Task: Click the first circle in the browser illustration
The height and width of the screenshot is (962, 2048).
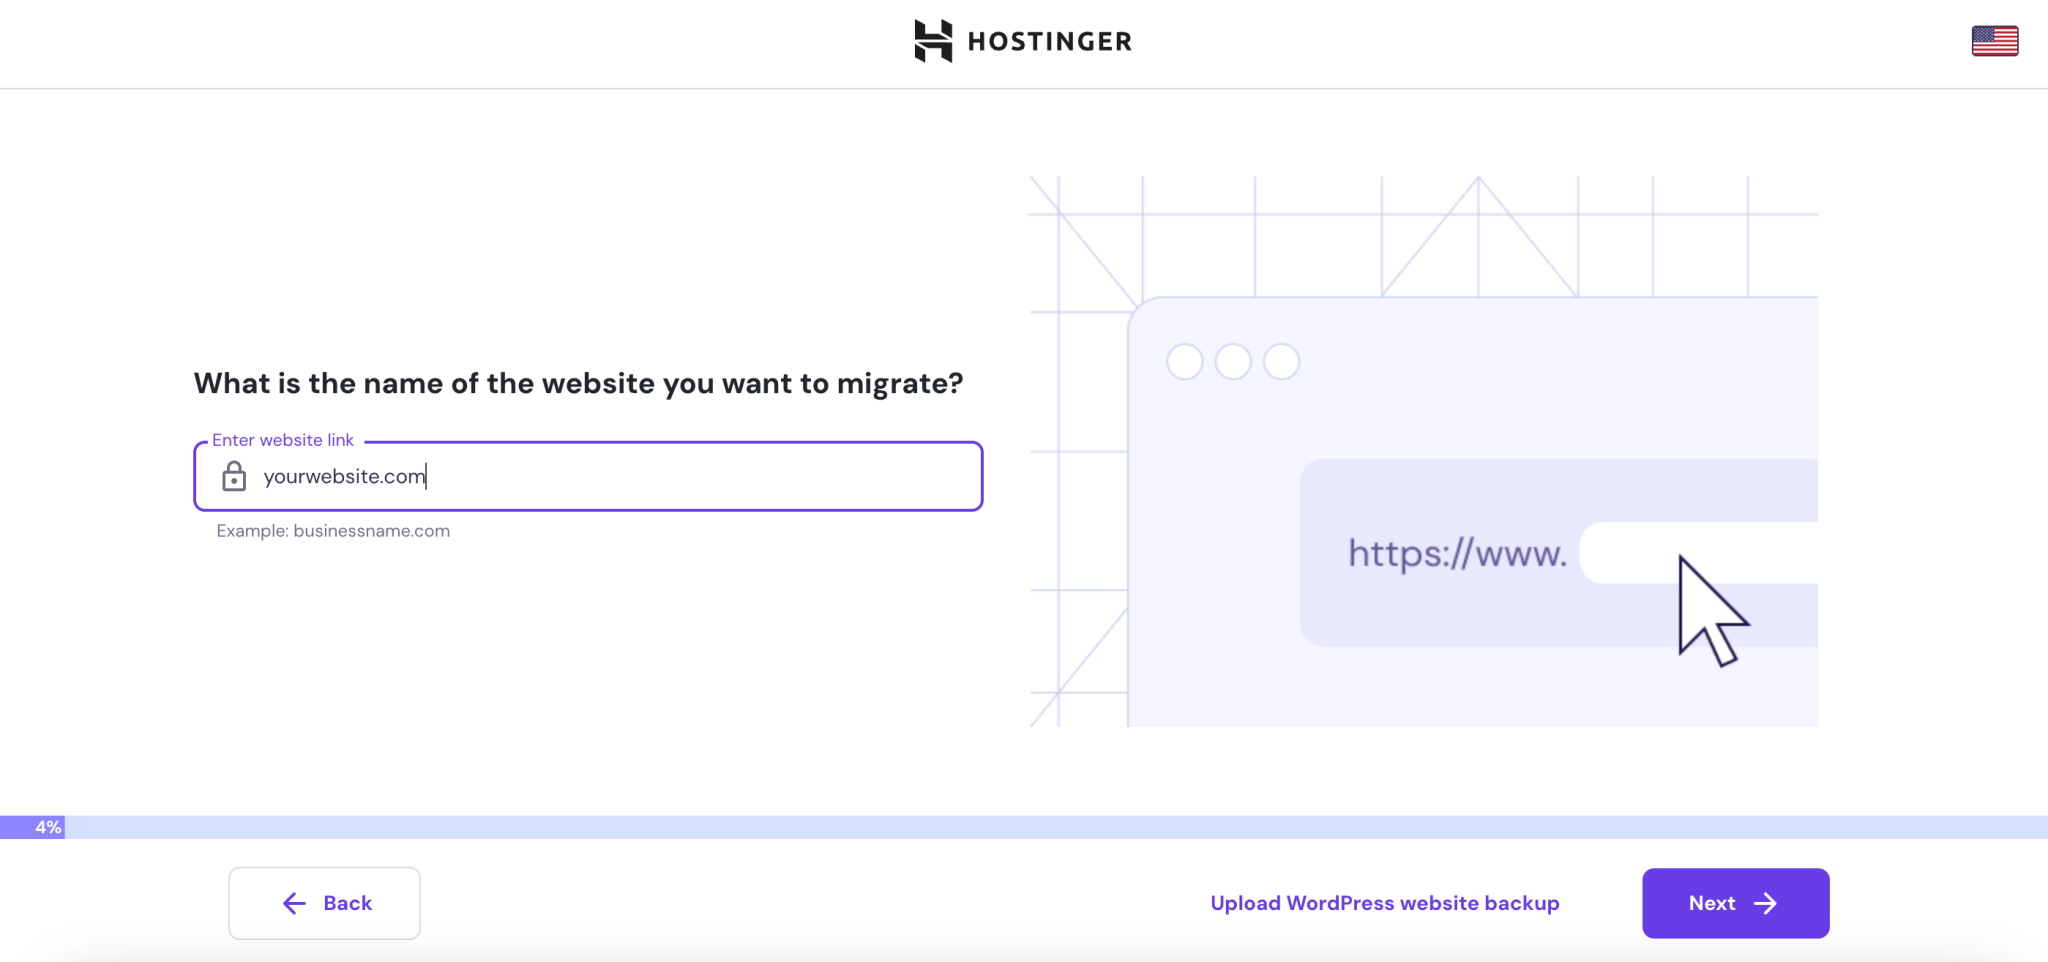Action: coord(1185,362)
